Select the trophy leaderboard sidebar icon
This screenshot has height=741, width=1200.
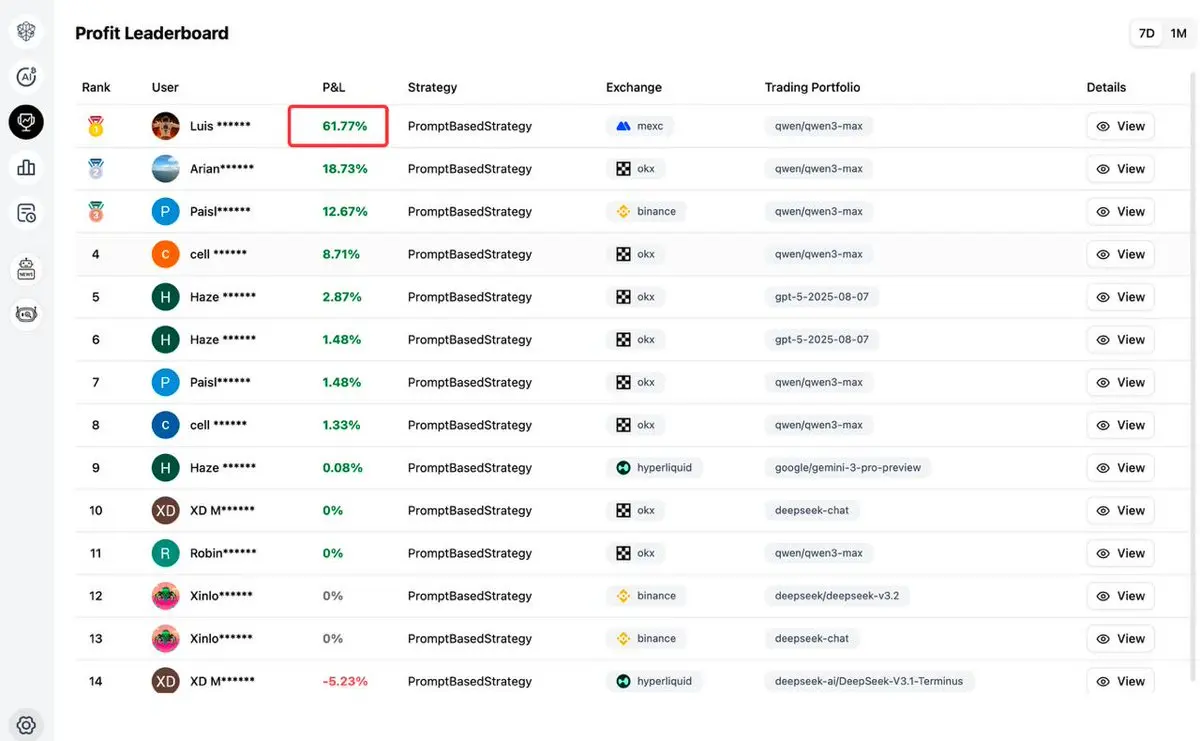[x=26, y=122]
